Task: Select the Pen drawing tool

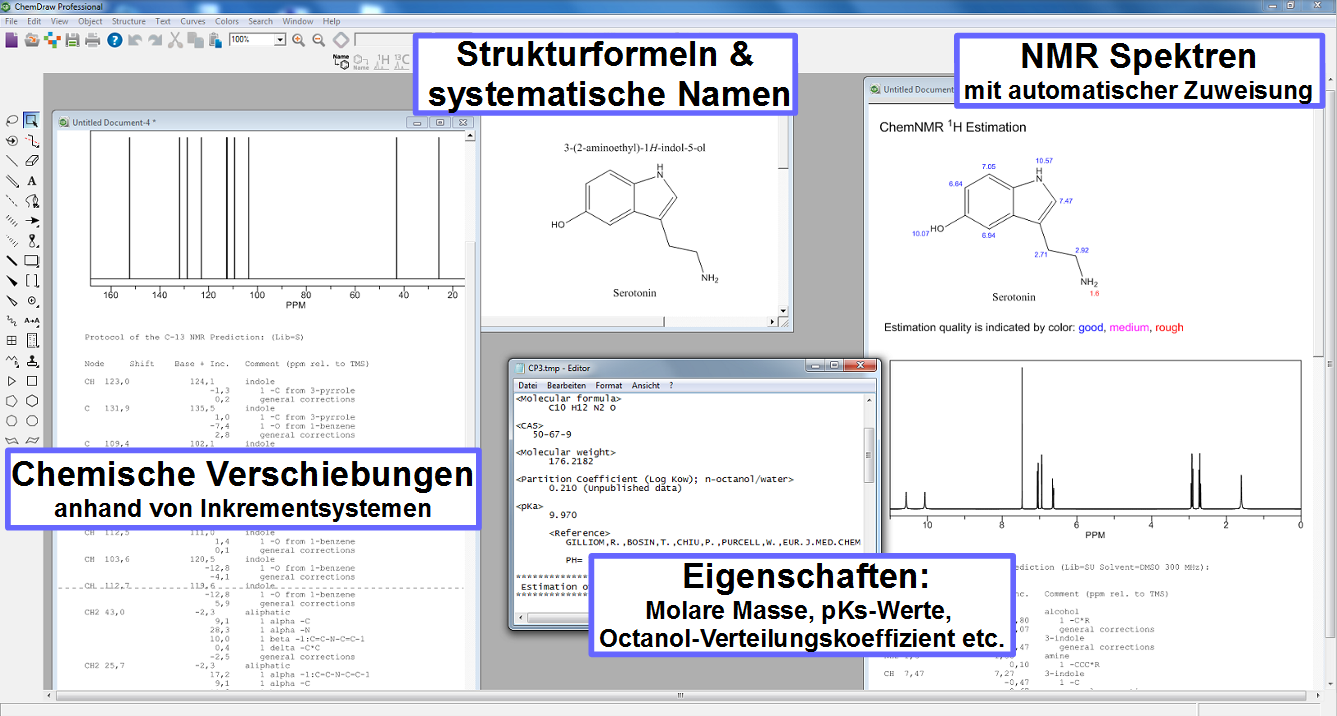Action: [32, 201]
